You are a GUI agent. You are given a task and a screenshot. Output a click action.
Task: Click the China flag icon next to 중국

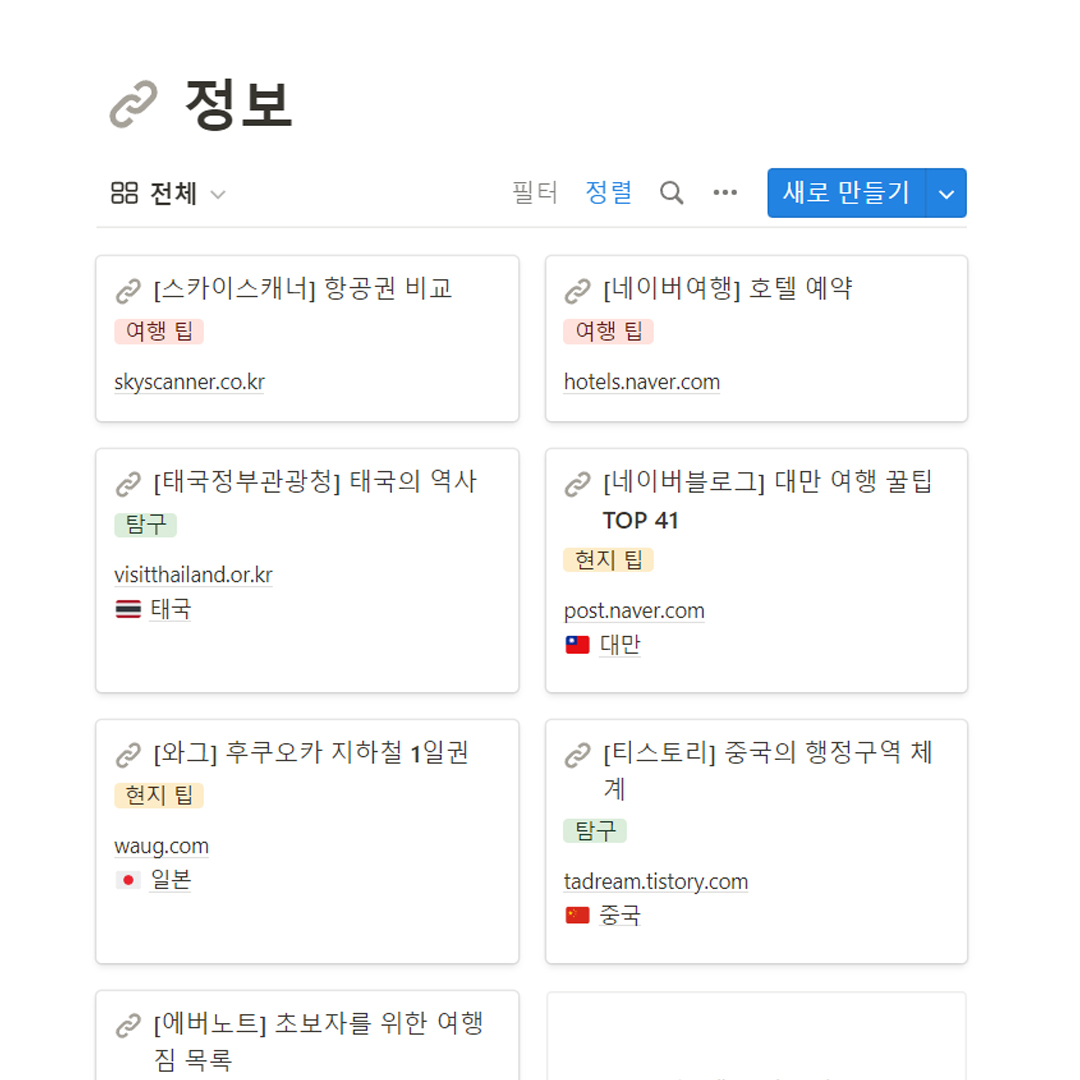(x=577, y=915)
